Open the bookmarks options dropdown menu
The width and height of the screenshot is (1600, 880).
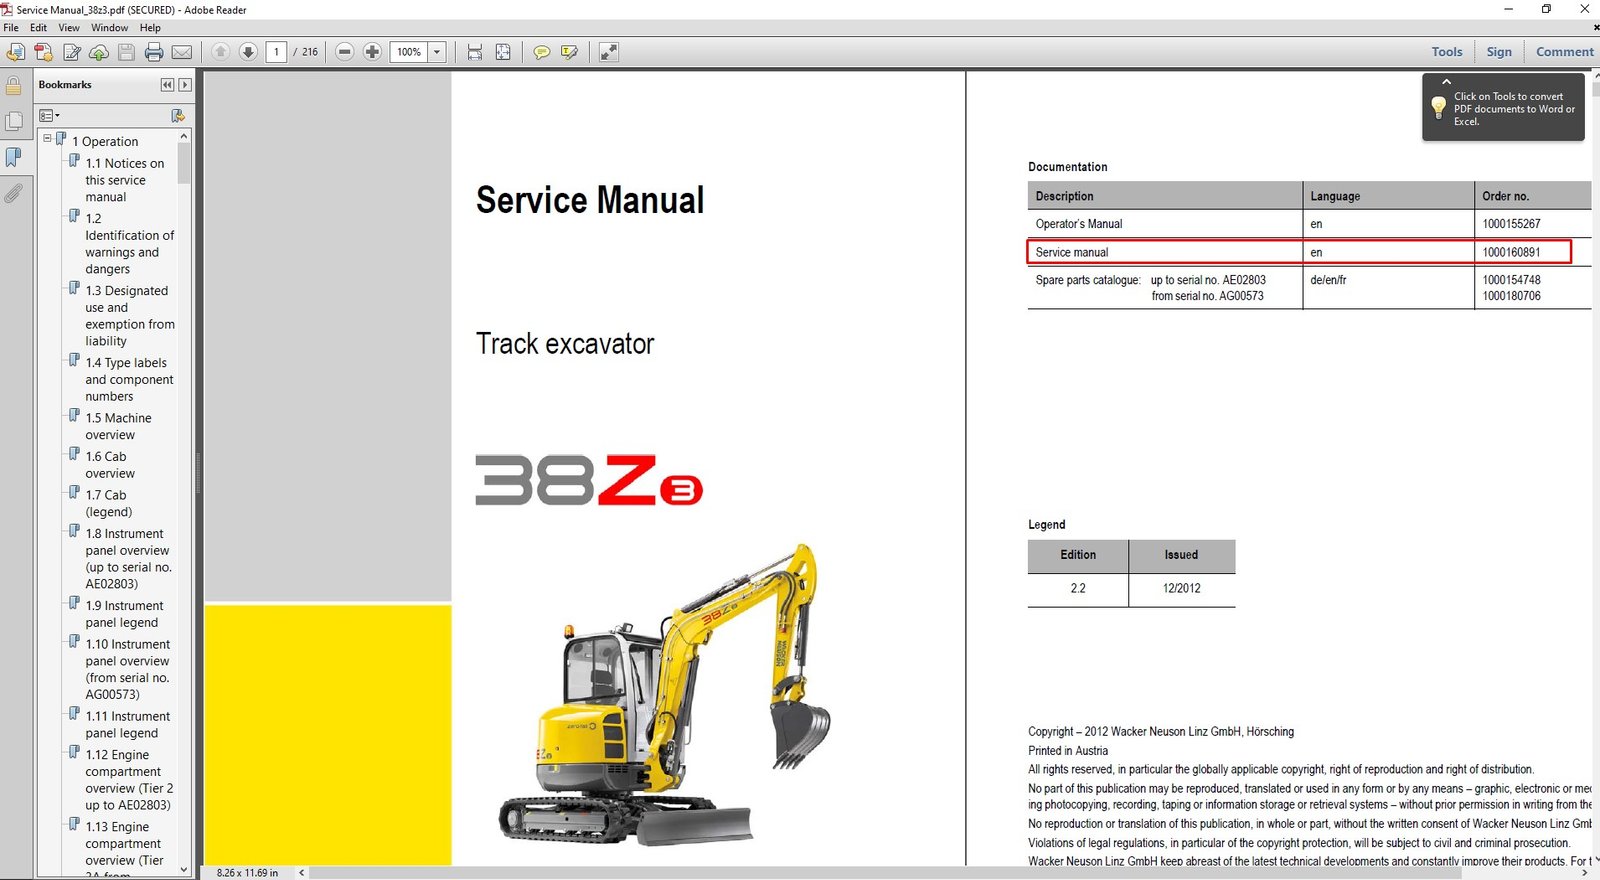[x=49, y=116]
